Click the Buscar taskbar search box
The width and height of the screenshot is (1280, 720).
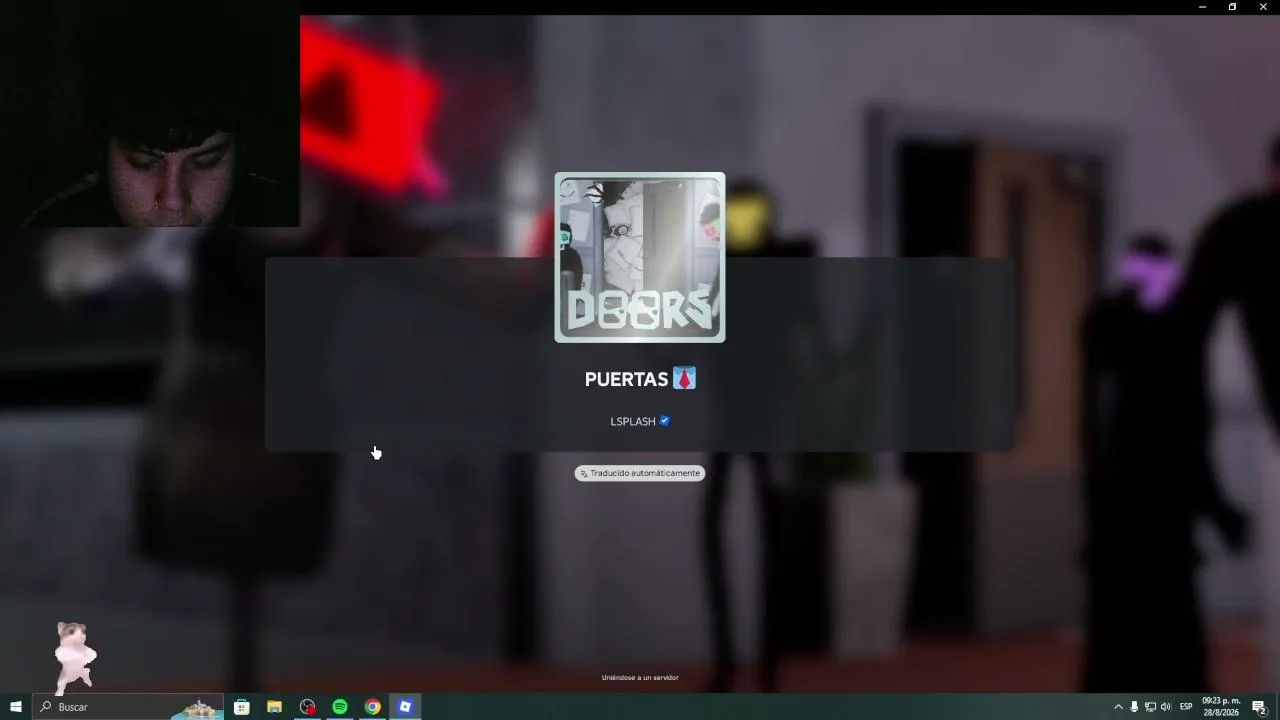point(128,707)
